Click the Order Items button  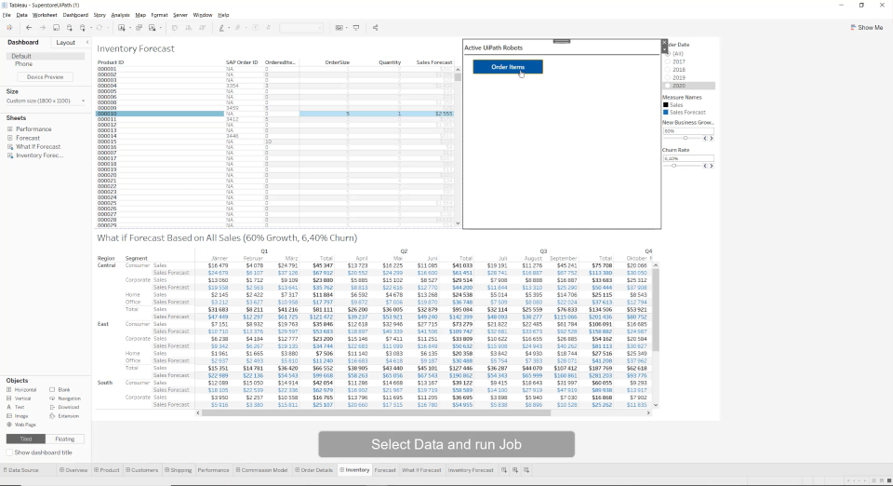pyautogui.click(x=507, y=67)
